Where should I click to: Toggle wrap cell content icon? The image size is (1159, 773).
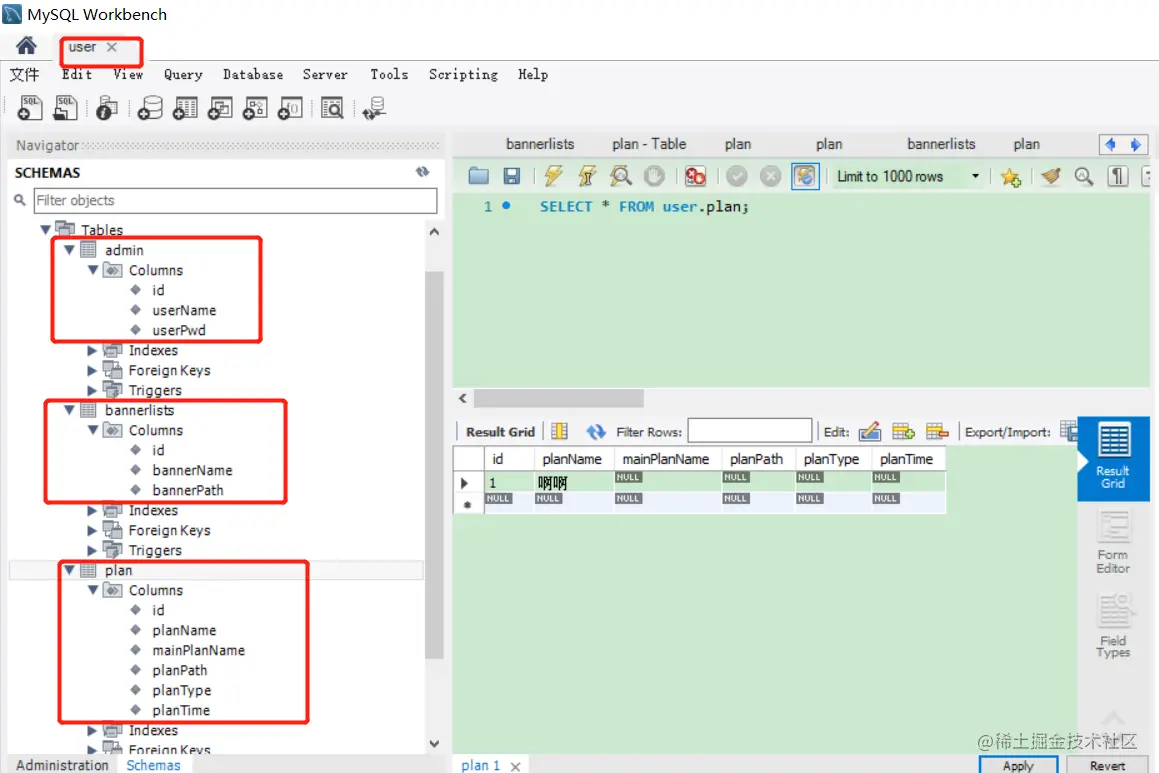point(560,431)
